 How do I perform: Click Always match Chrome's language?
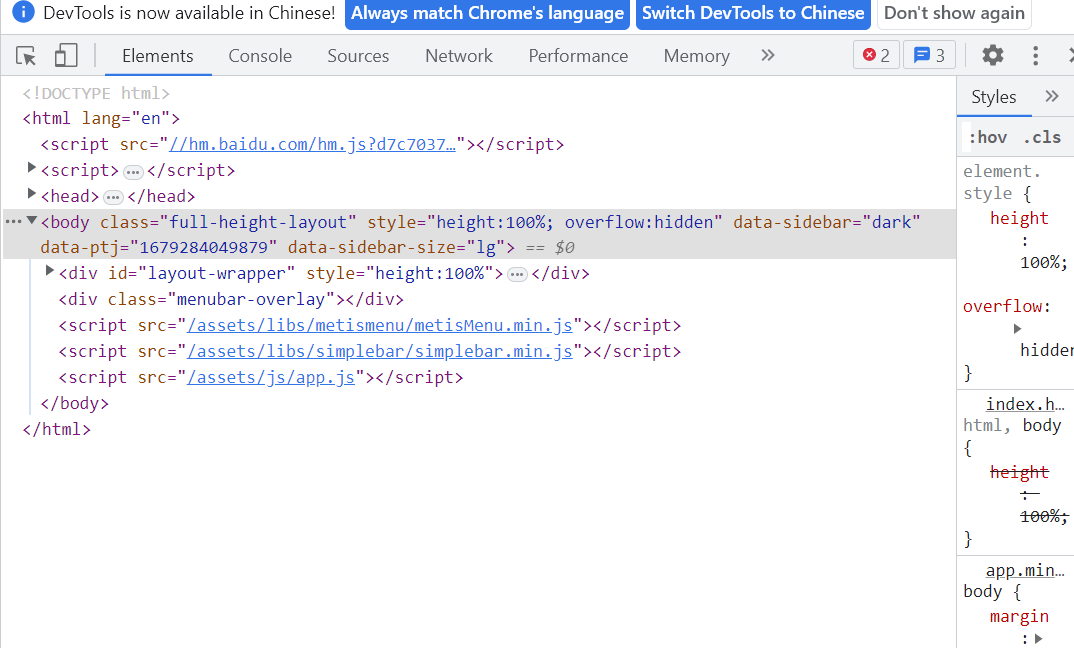pos(487,14)
